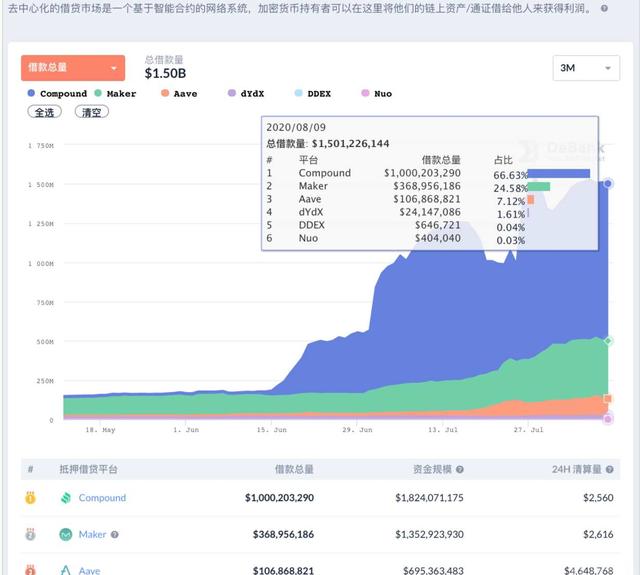Open the 3M time range dropdown
640x575 pixels.
[586, 68]
